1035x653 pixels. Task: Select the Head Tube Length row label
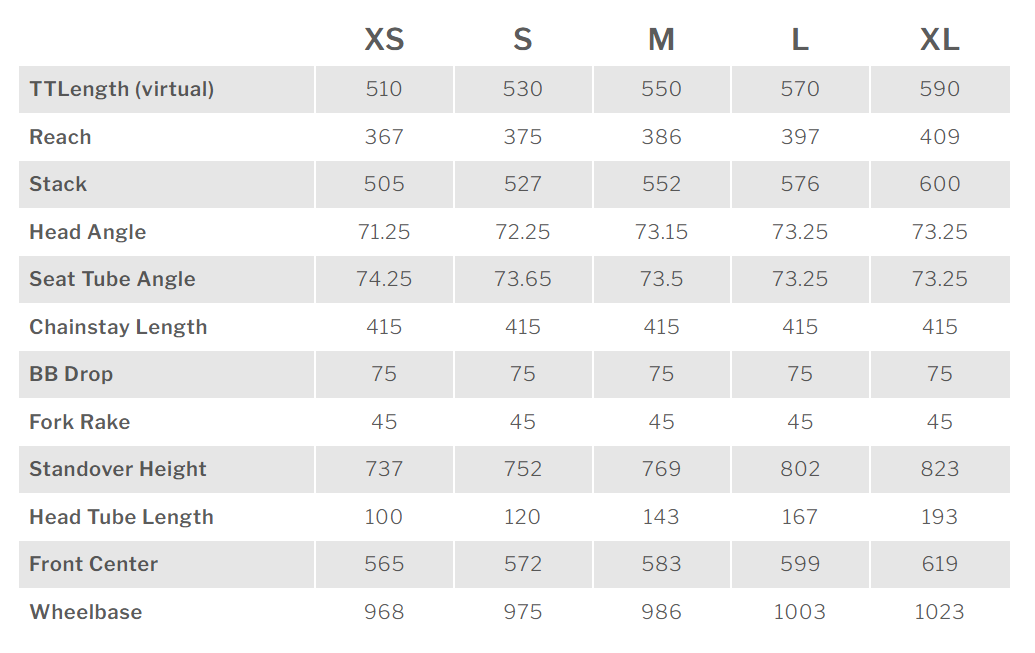(x=121, y=517)
